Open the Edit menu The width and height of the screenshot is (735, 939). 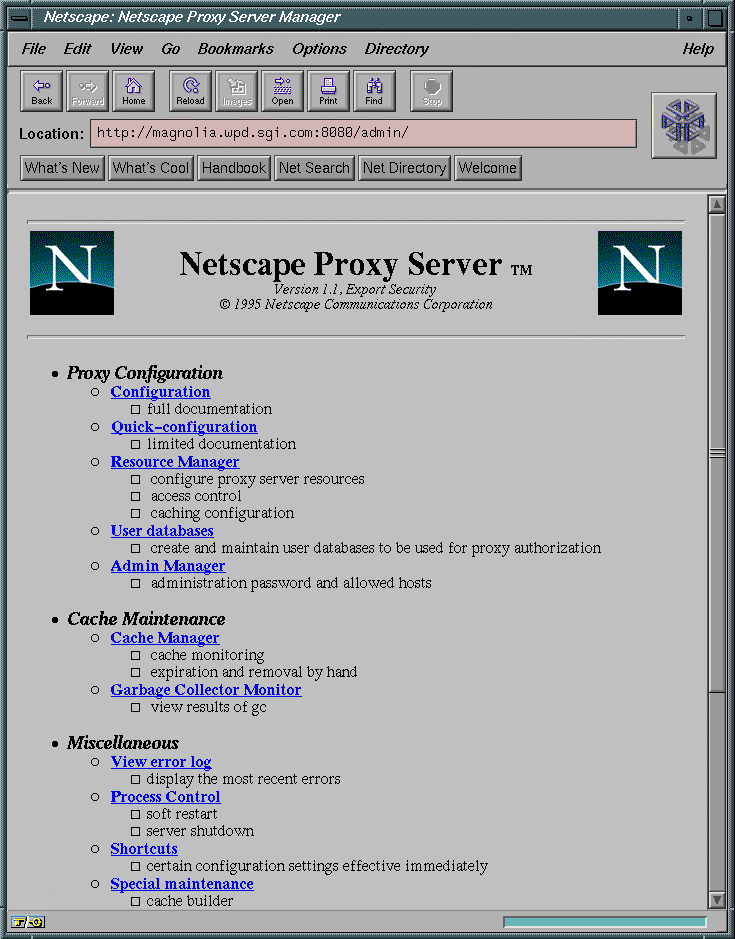77,49
